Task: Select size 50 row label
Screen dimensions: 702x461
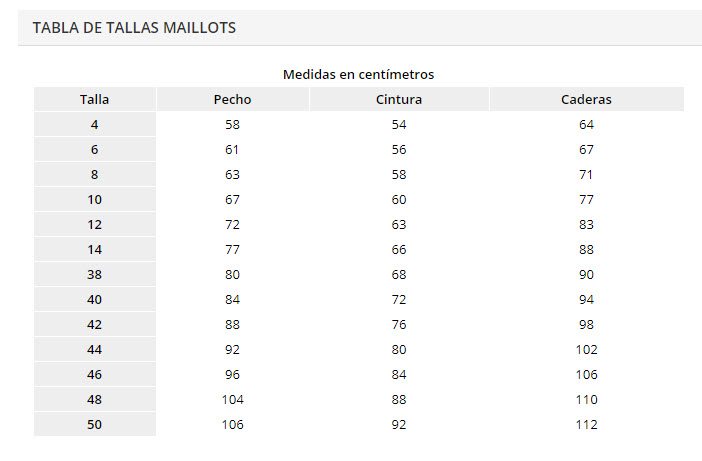Action: pyautogui.click(x=94, y=424)
